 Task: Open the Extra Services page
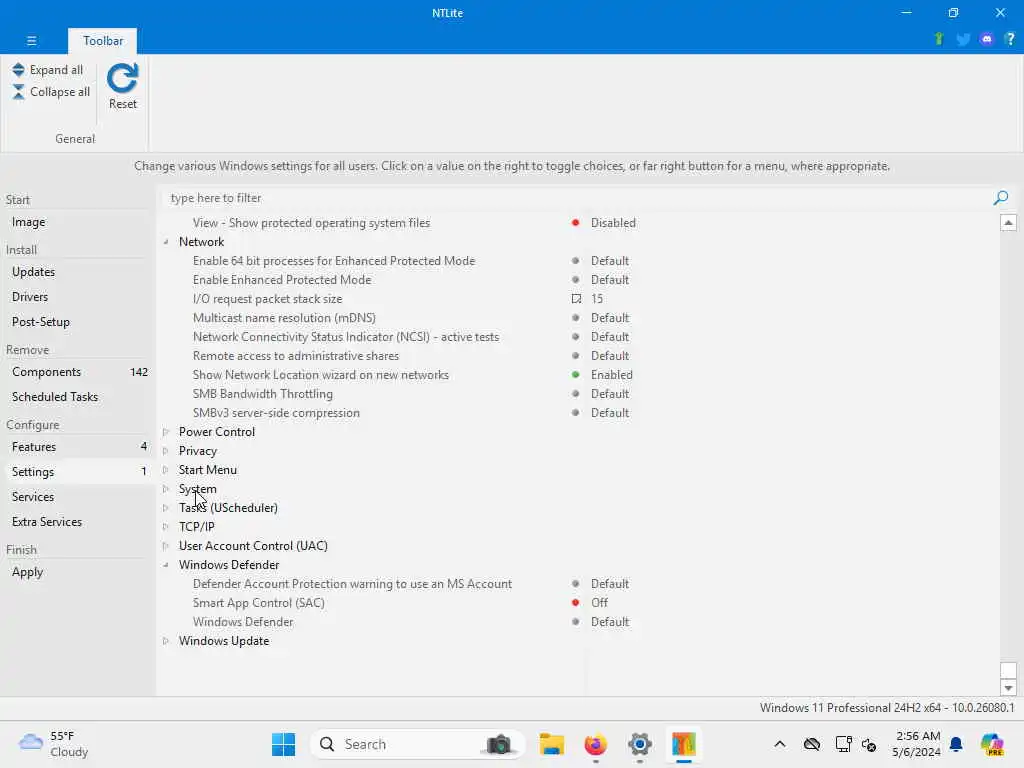47,521
